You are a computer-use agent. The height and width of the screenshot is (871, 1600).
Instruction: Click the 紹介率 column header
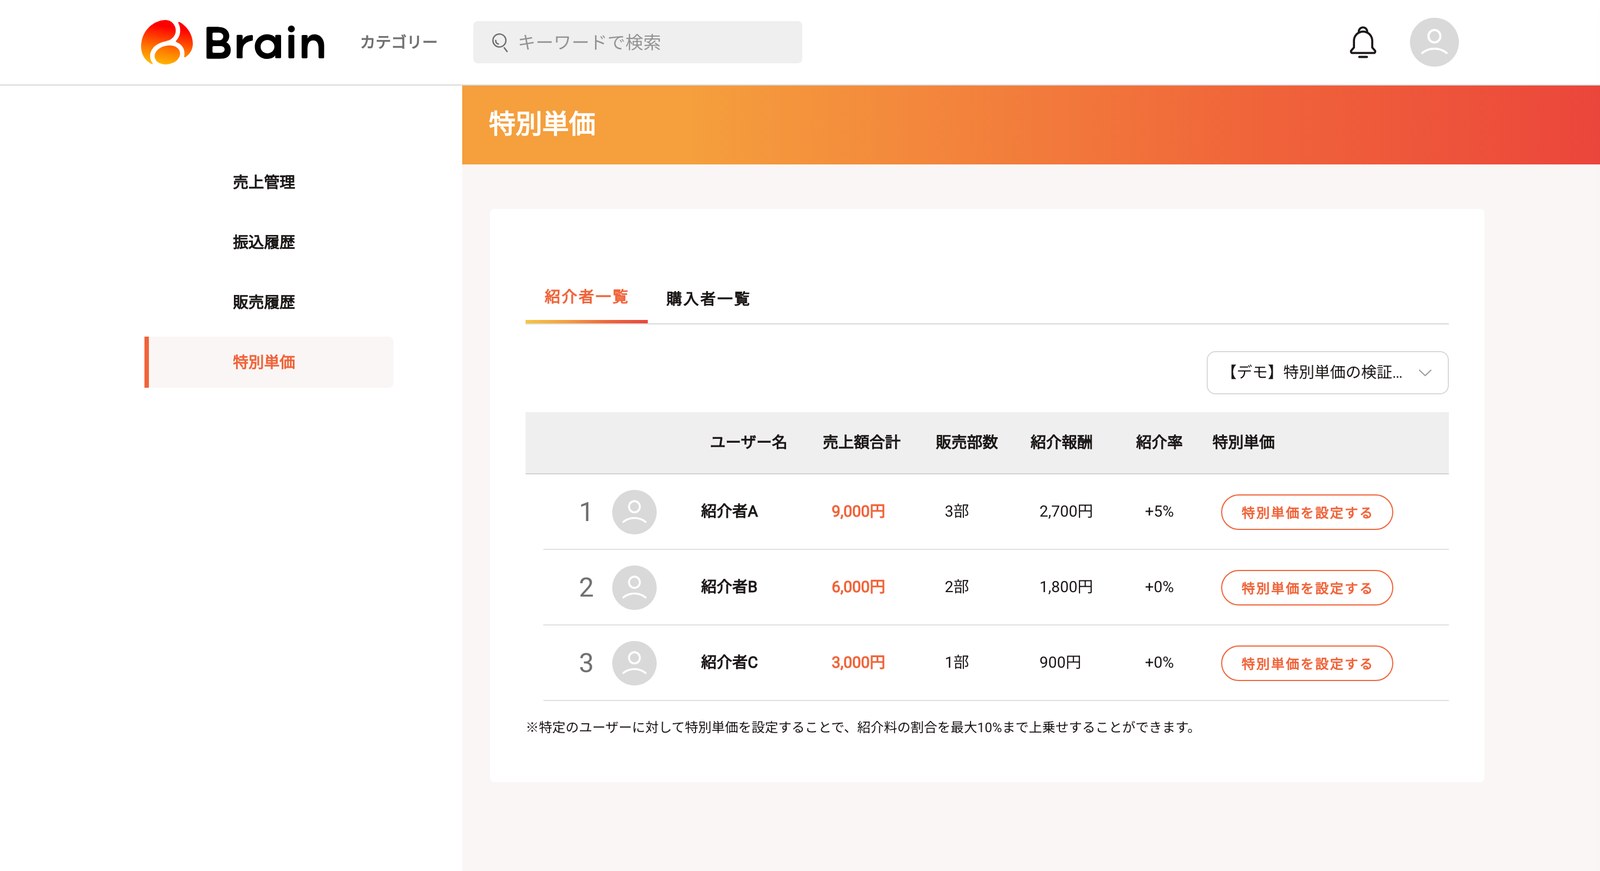point(1159,442)
